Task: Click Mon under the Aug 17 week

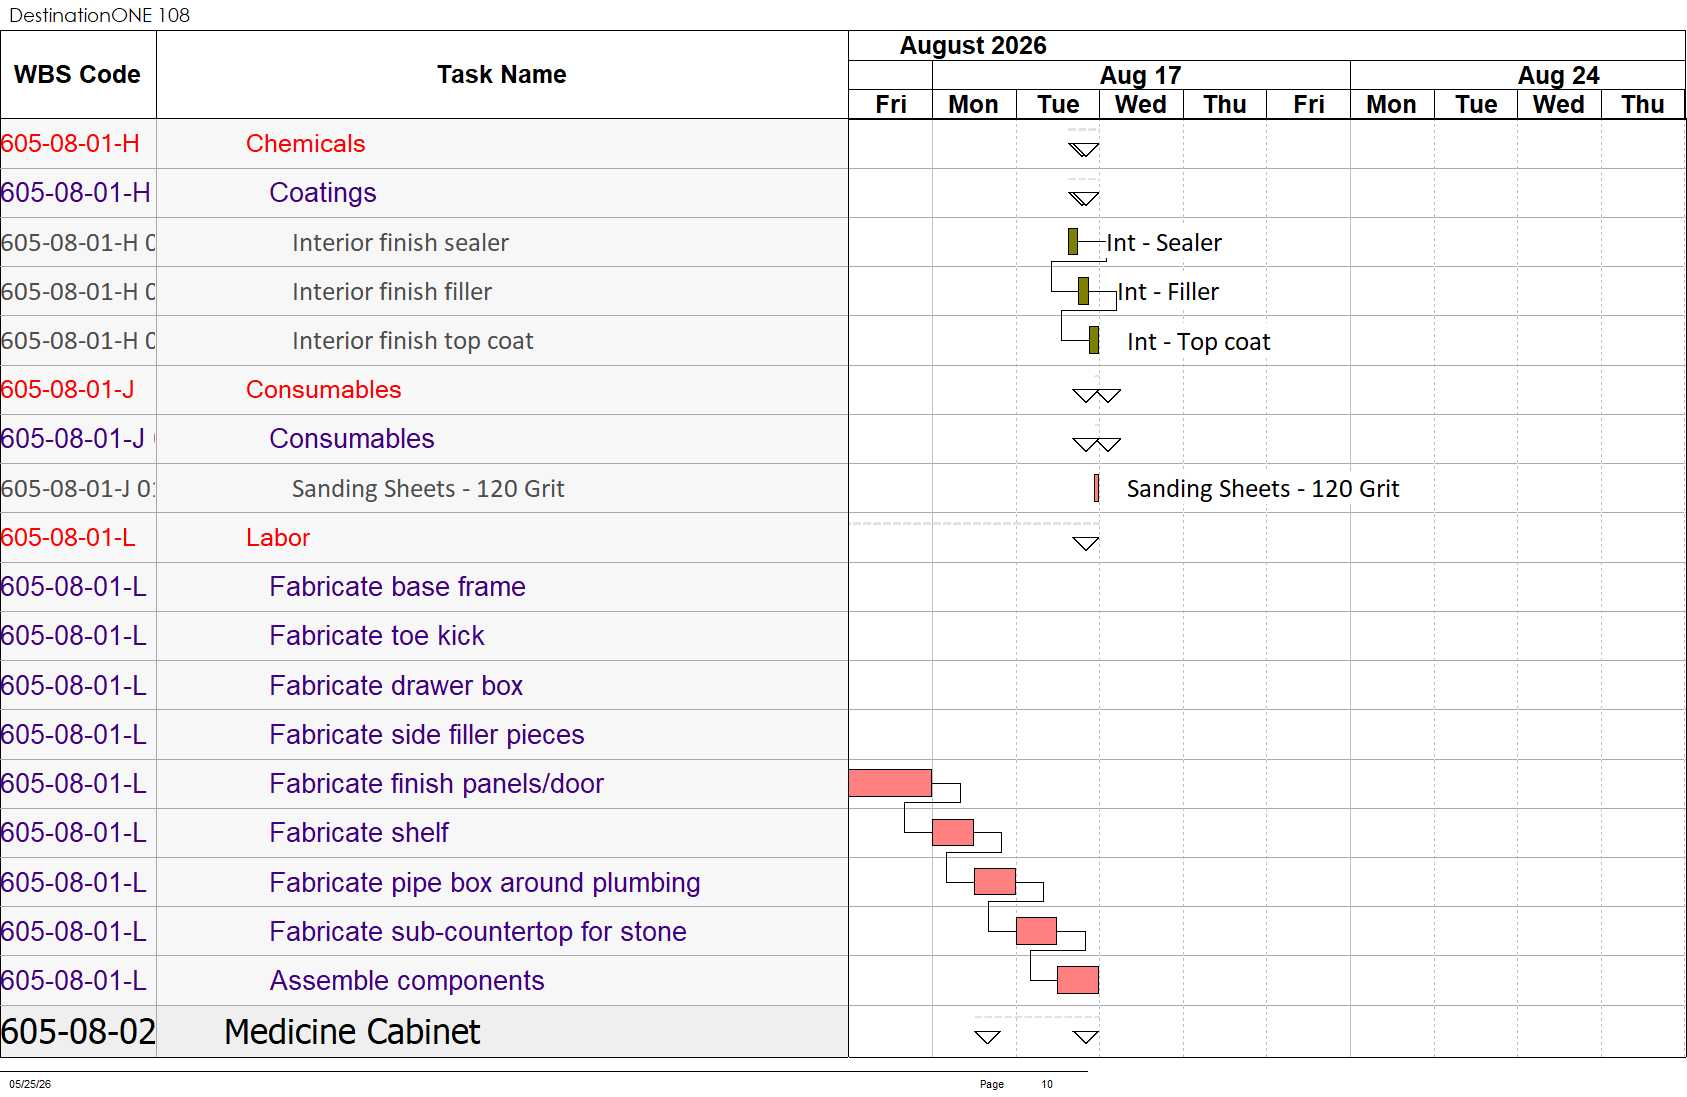Action: (x=974, y=105)
